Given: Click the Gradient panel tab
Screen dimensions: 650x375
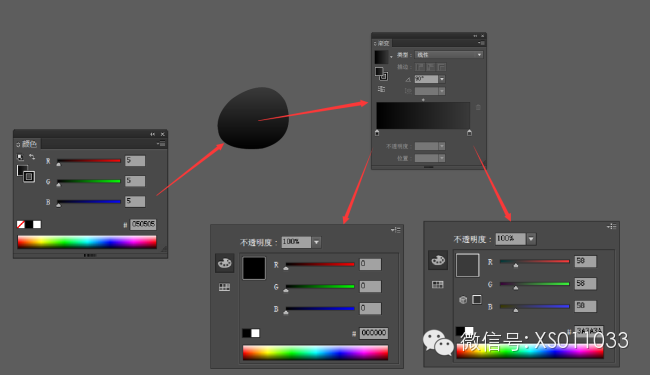Looking at the screenshot, I should (382, 43).
